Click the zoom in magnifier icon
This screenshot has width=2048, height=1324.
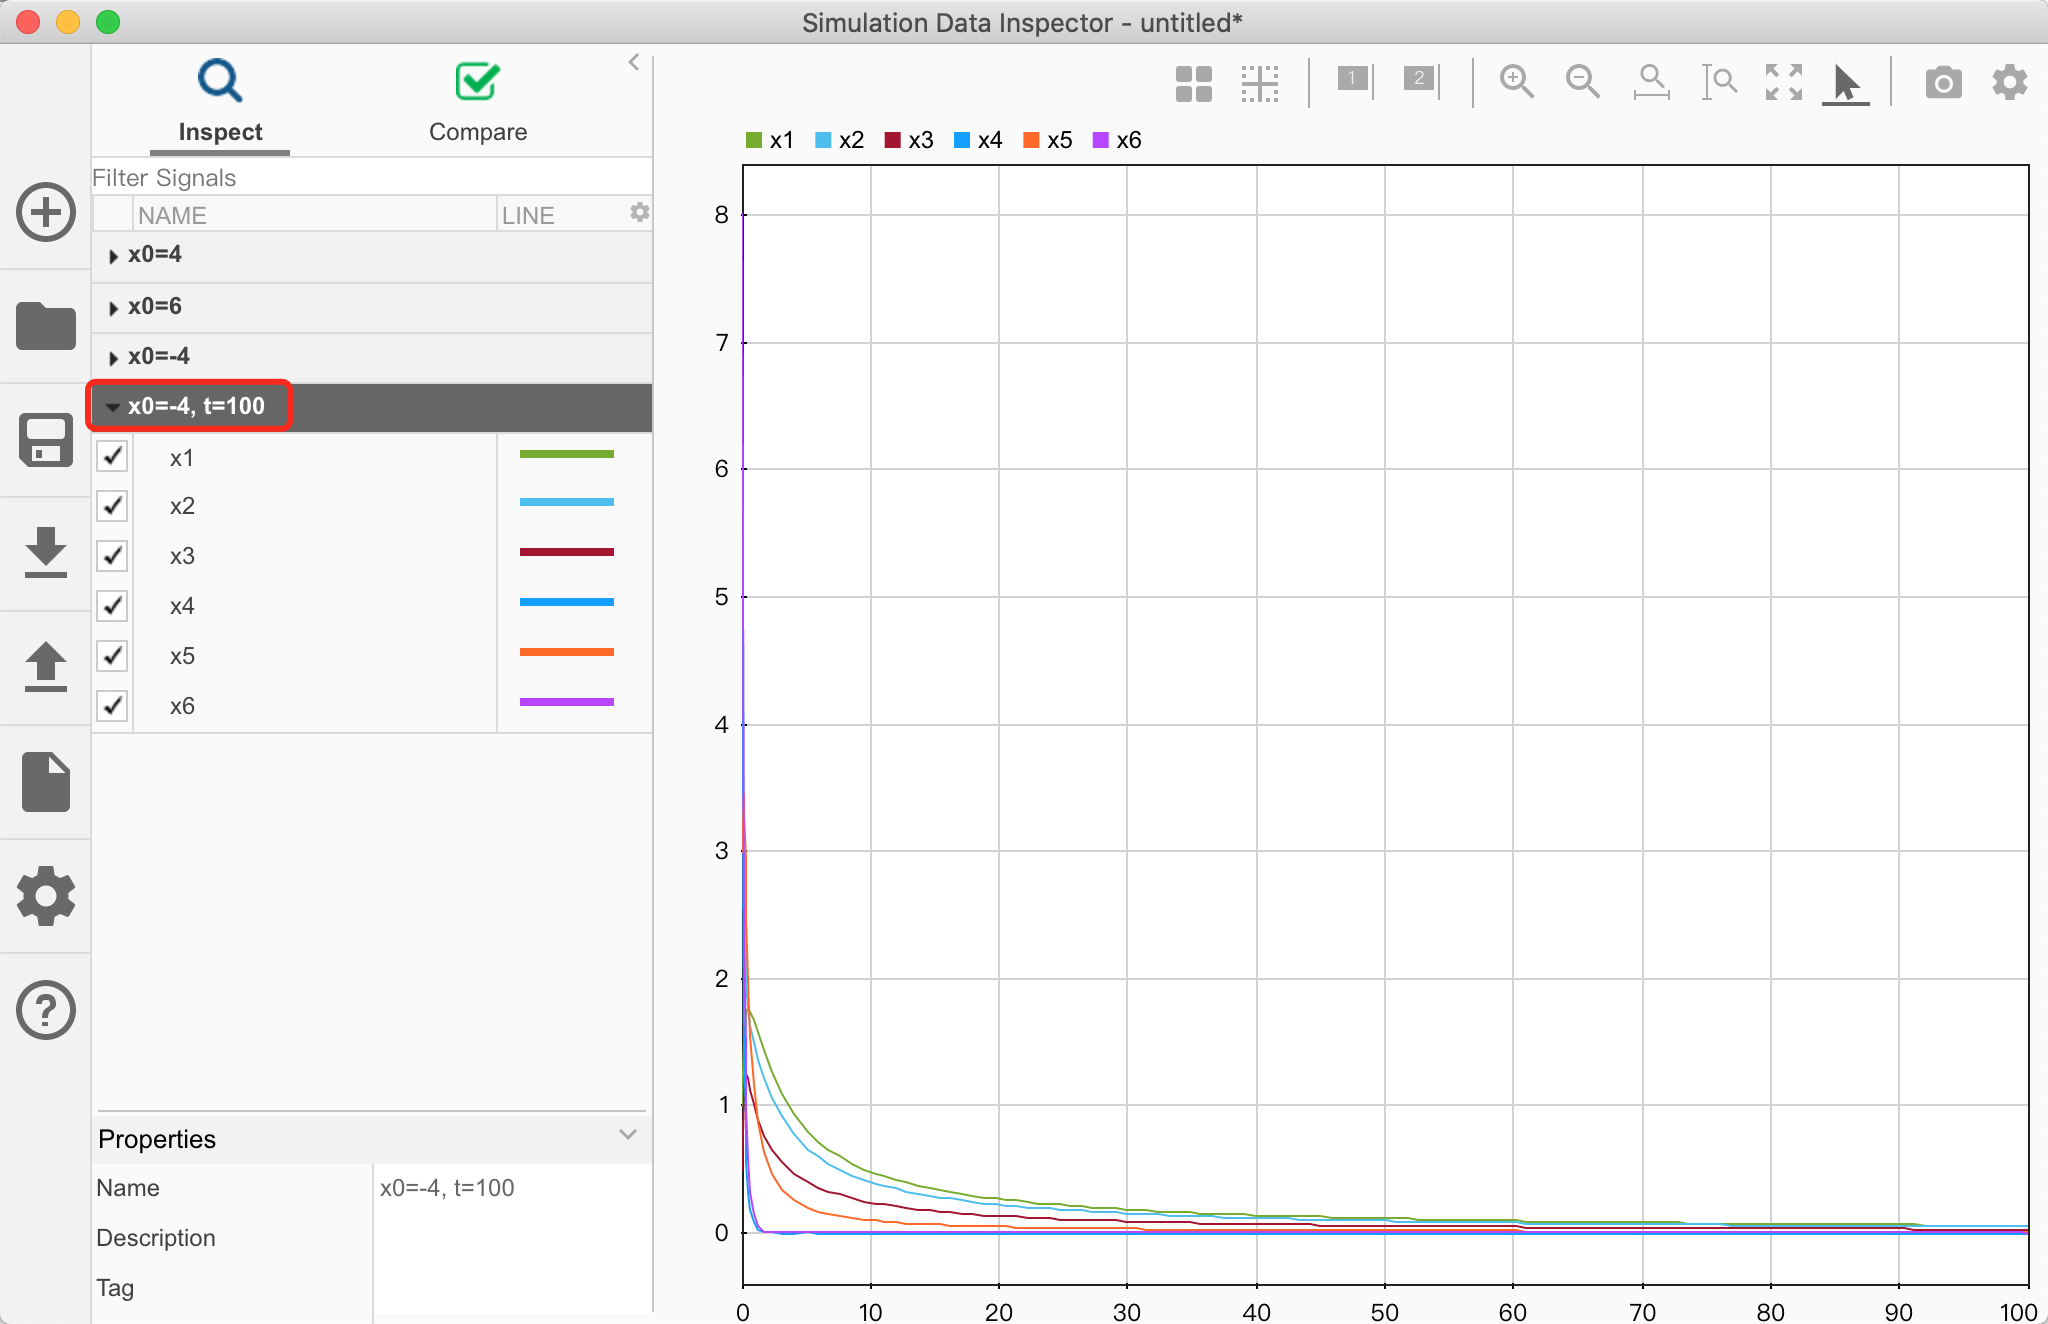click(x=1516, y=81)
